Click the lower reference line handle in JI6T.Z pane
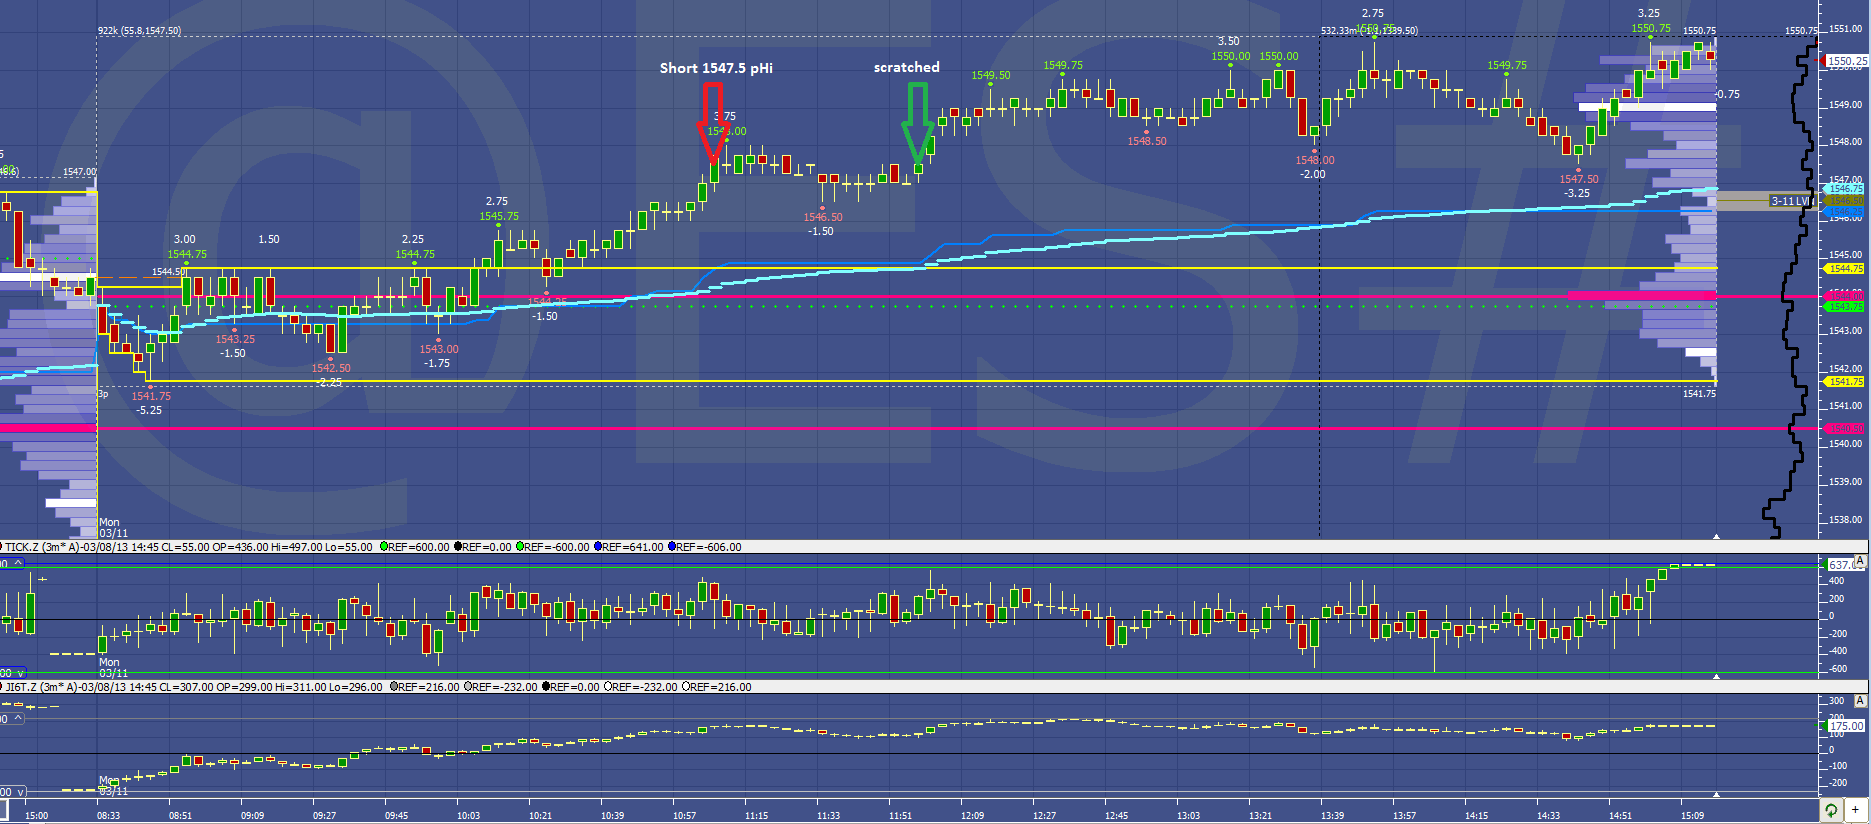The width and height of the screenshot is (1871, 824). 12,791
